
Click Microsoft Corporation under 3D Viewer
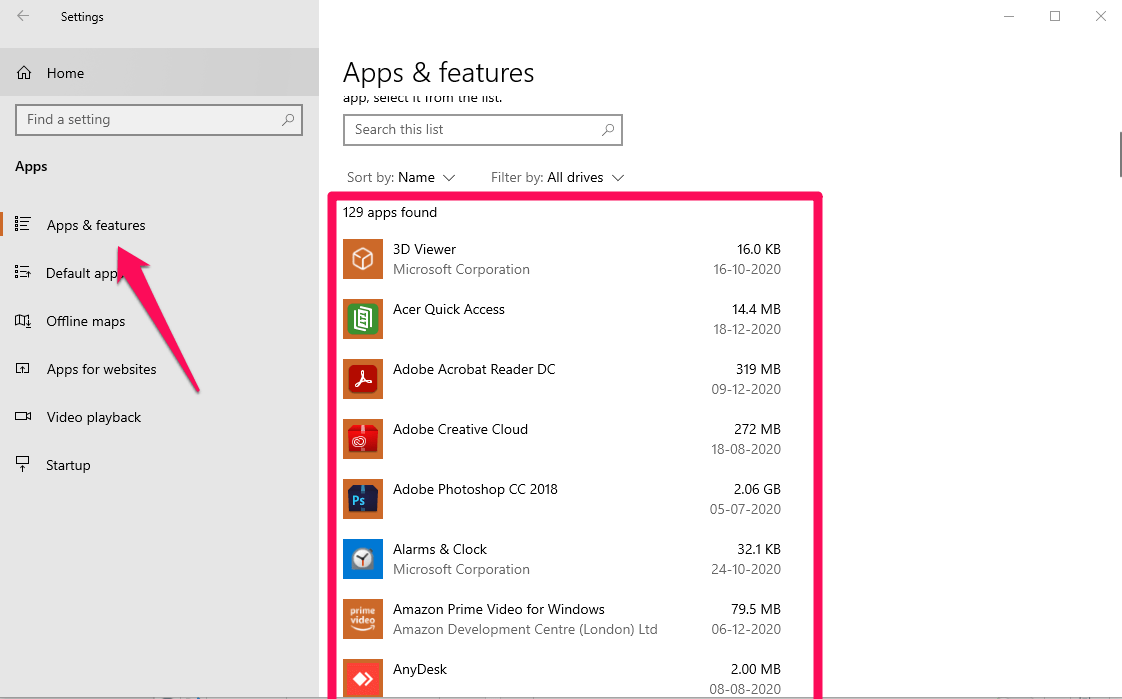(462, 269)
